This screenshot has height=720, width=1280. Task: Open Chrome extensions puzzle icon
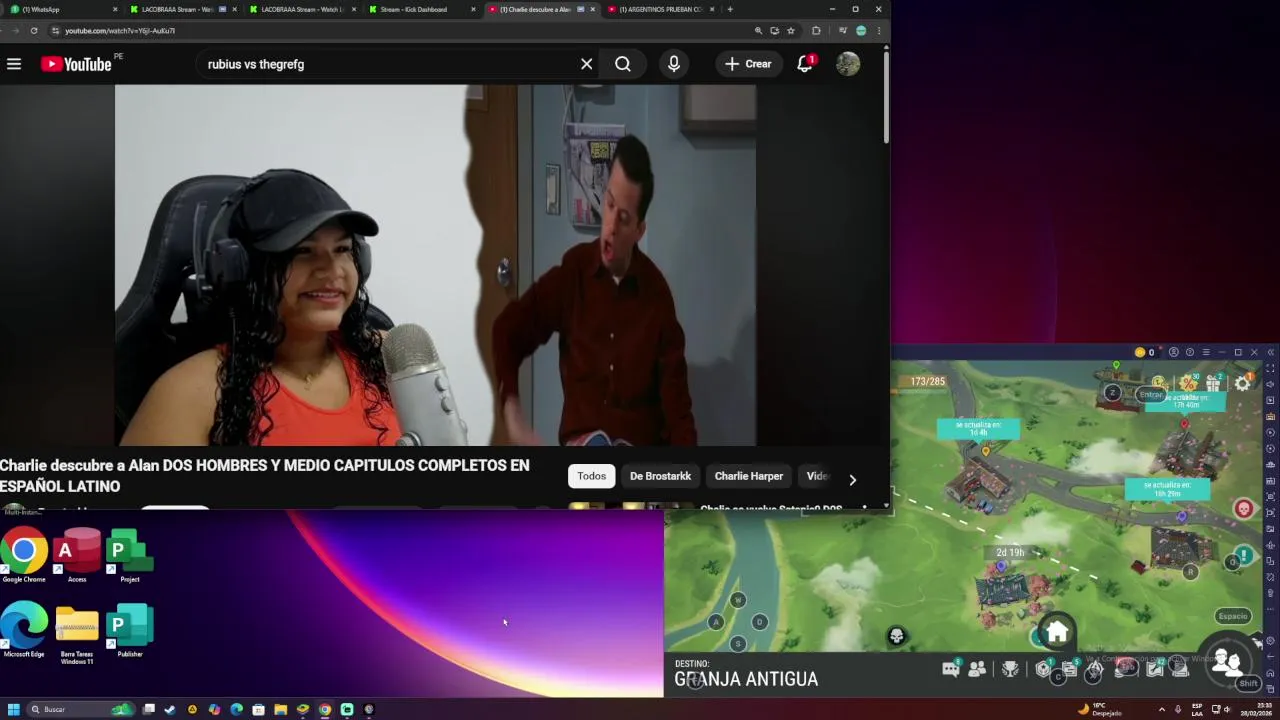click(816, 31)
